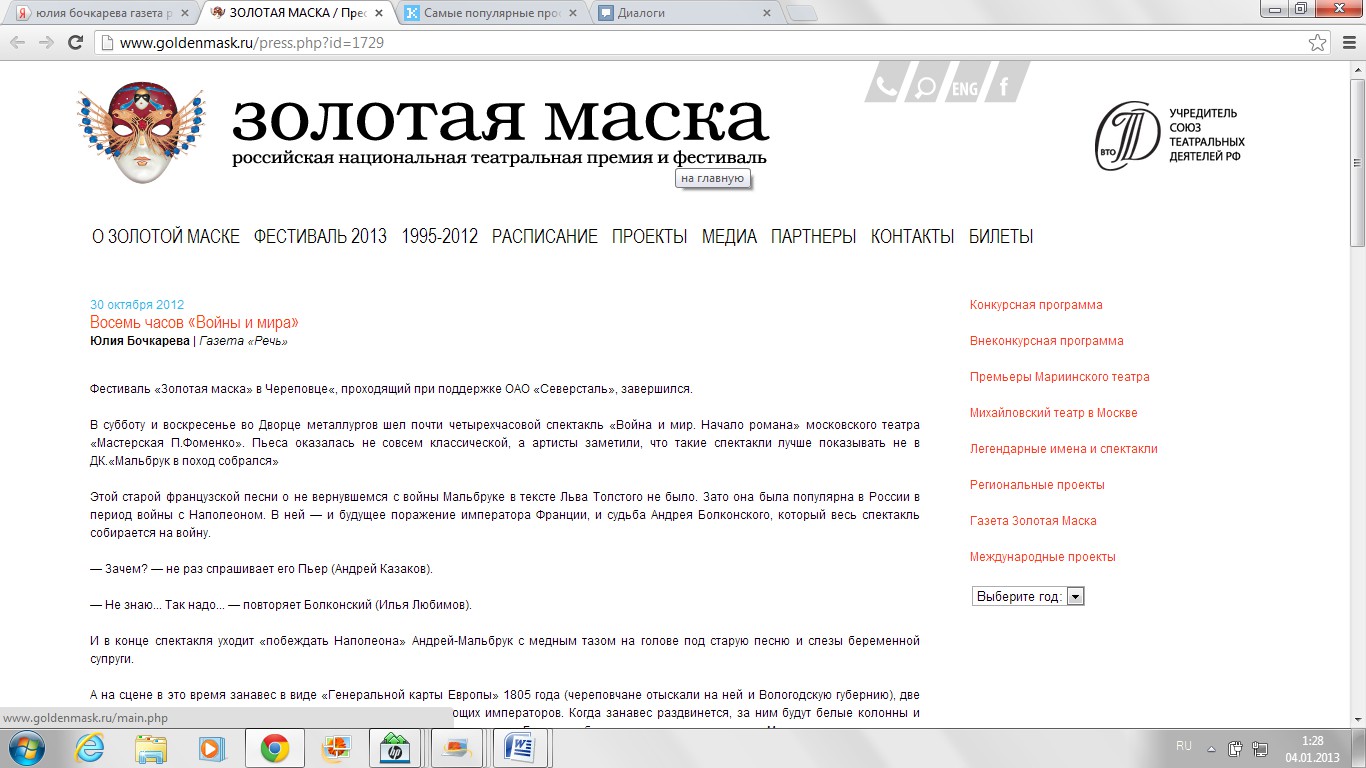Open the «Международные проекты» link
The width and height of the screenshot is (1366, 768).
coord(1043,557)
